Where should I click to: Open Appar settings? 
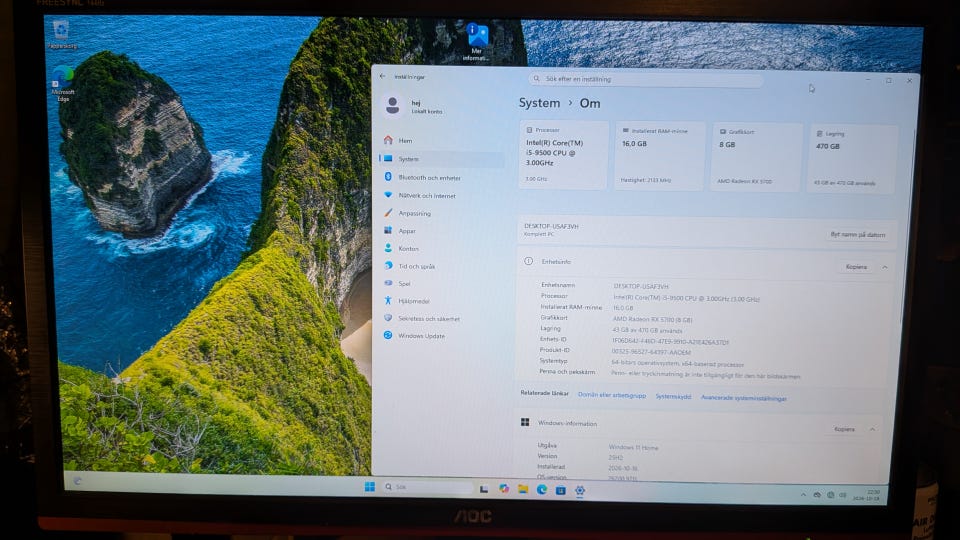tap(441, 231)
